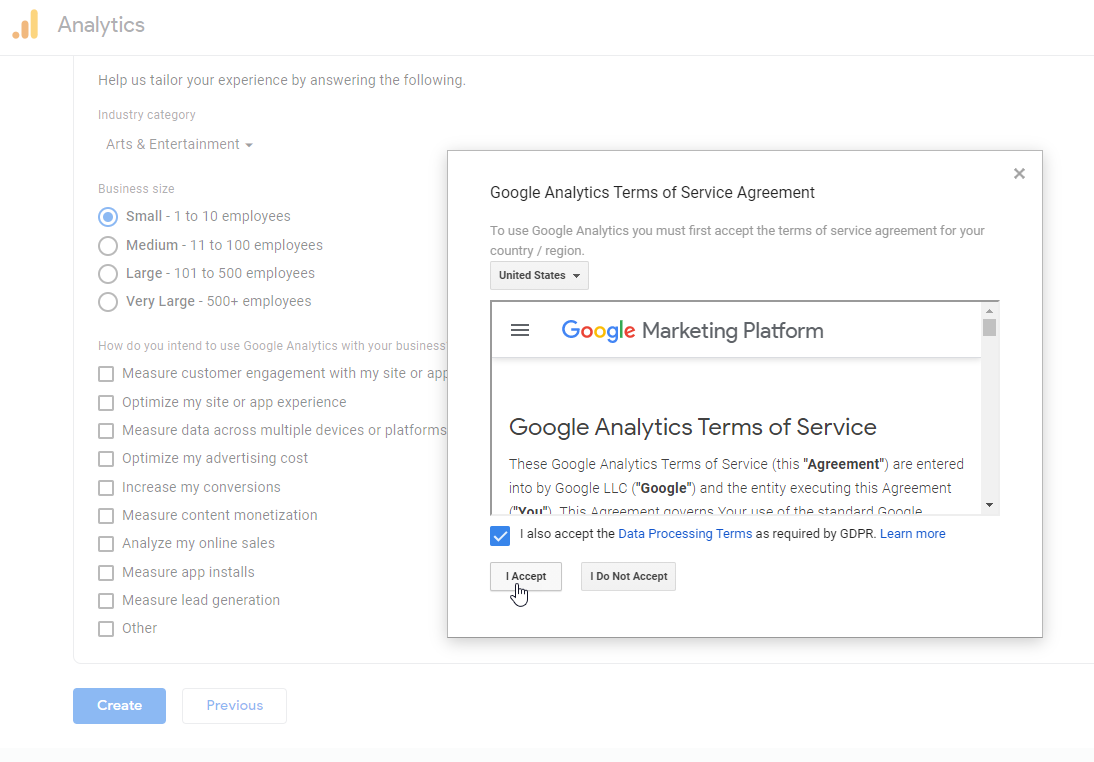Click the I Accept button
The height and width of the screenshot is (762, 1094).
(x=526, y=576)
